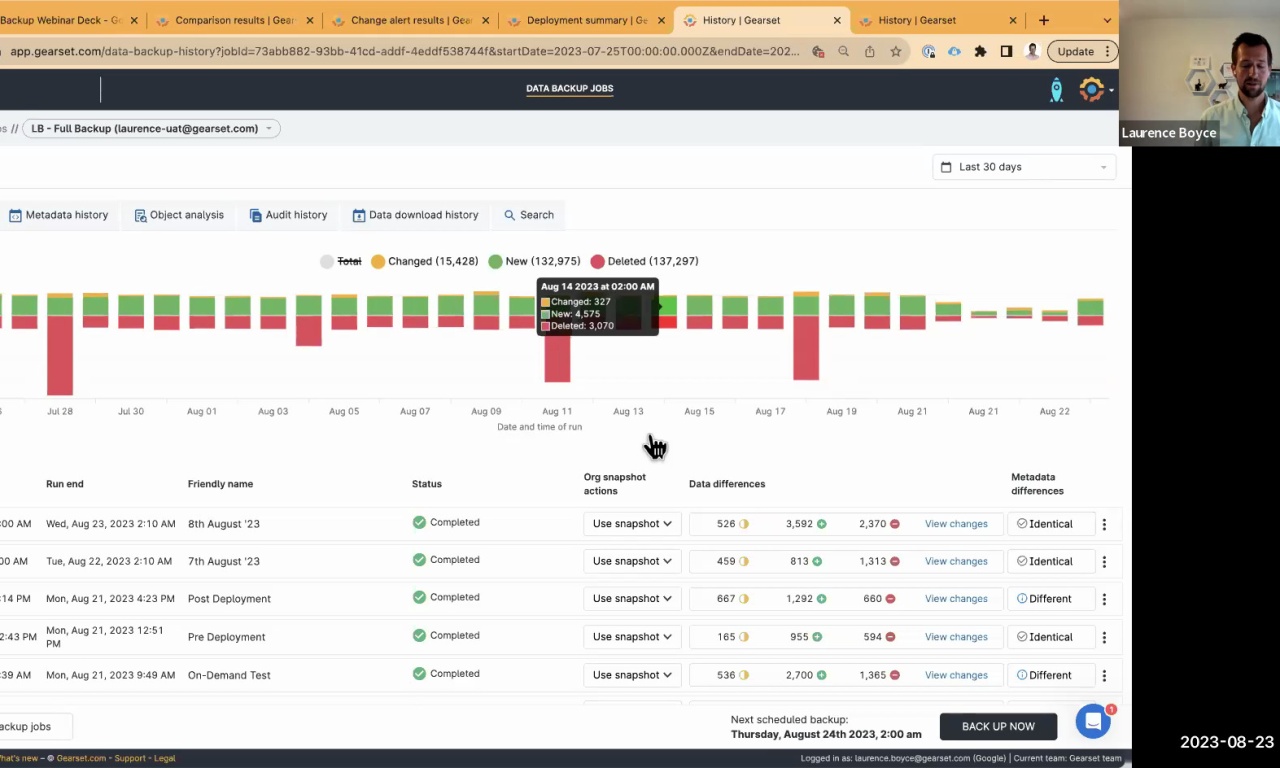The image size is (1280, 768).
Task: Open Use snapshot dropdown for On-Demand Test
Action: click(x=632, y=675)
